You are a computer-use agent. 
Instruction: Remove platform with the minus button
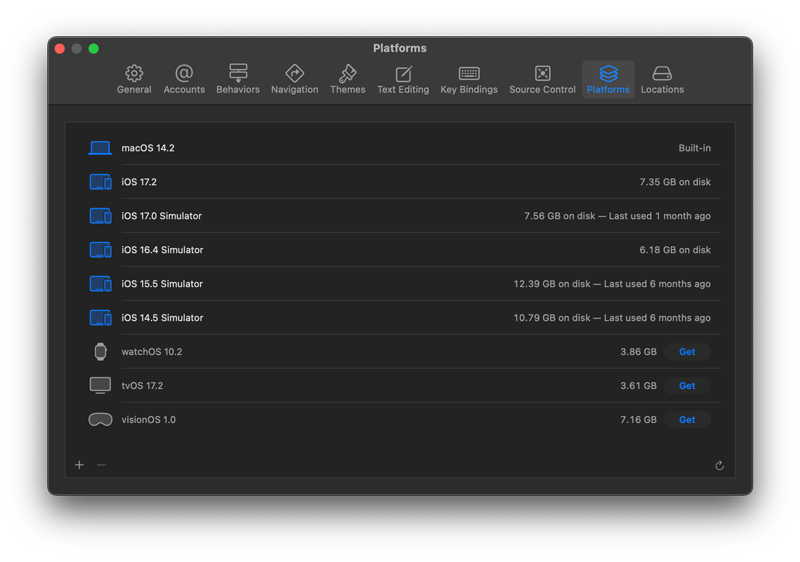(102, 465)
